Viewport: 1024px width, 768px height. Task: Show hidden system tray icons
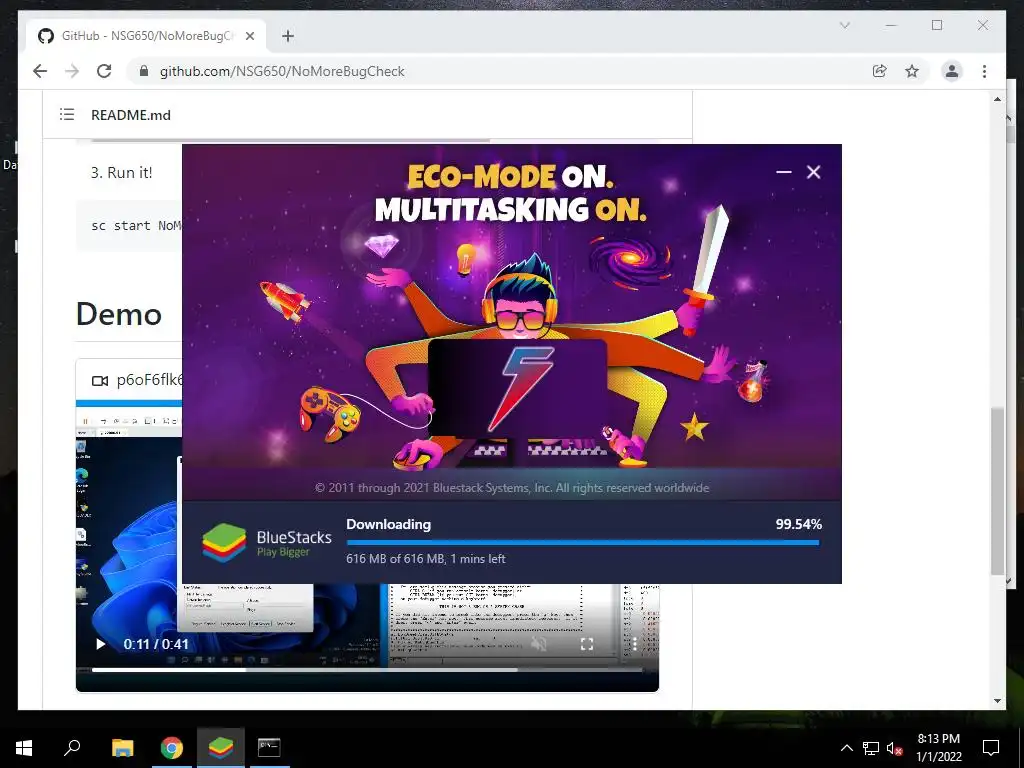[x=846, y=748]
